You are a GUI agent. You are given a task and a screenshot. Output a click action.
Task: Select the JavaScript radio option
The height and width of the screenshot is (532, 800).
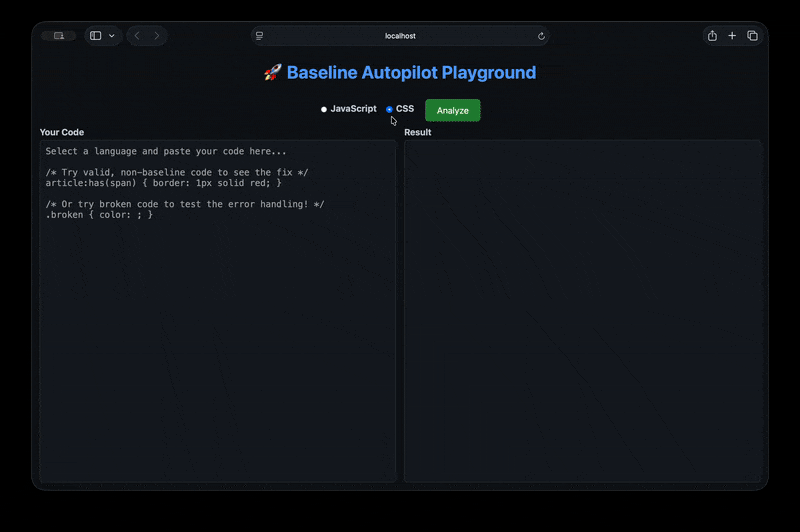323,109
